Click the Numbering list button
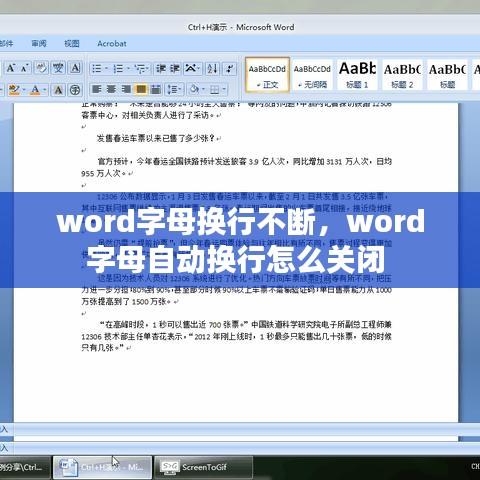 (x=118, y=69)
